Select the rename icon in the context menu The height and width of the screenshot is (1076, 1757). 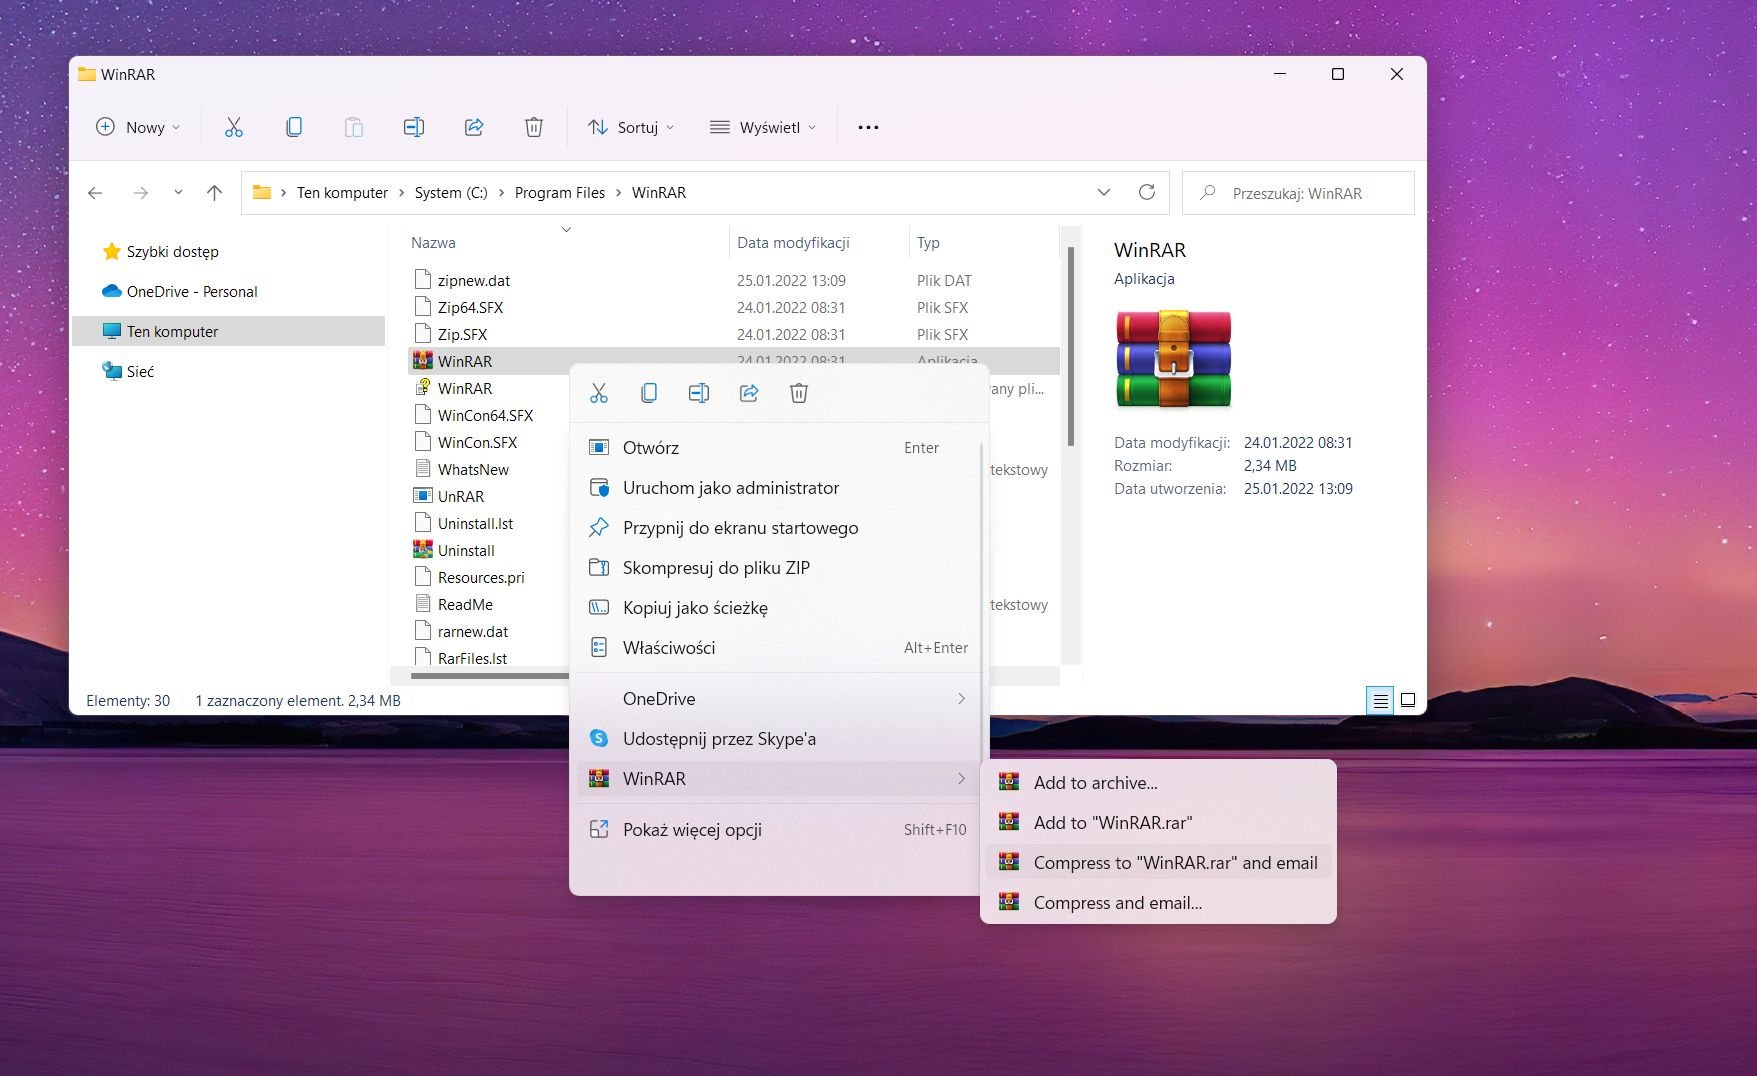699,393
